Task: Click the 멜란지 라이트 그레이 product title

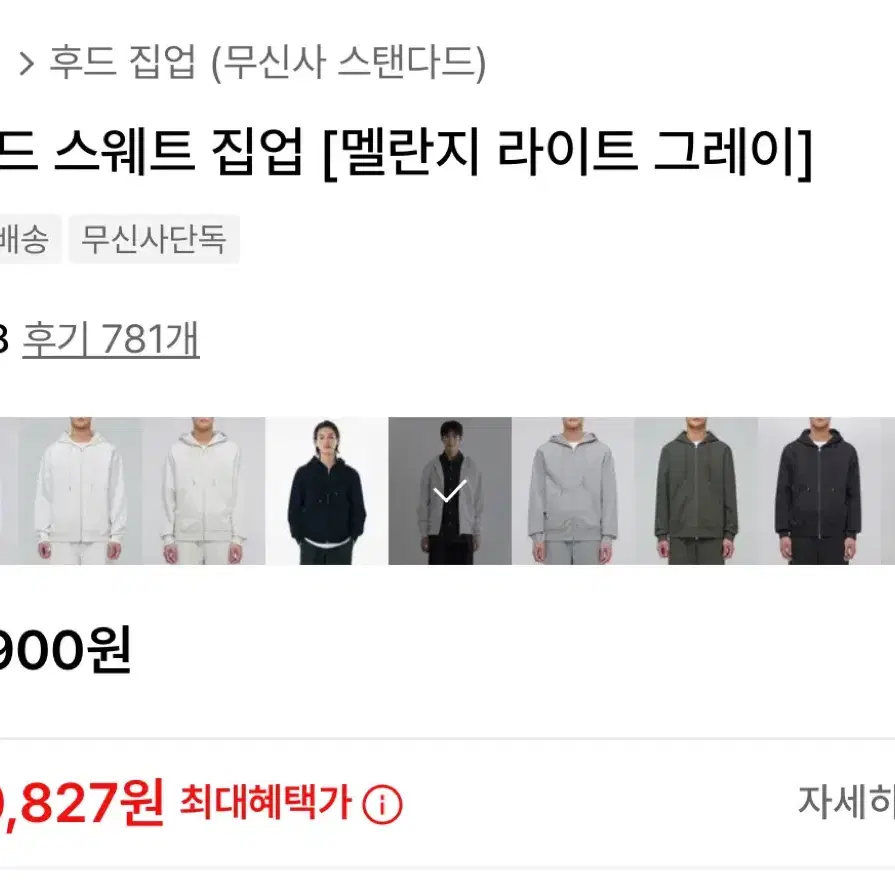Action: [406, 152]
